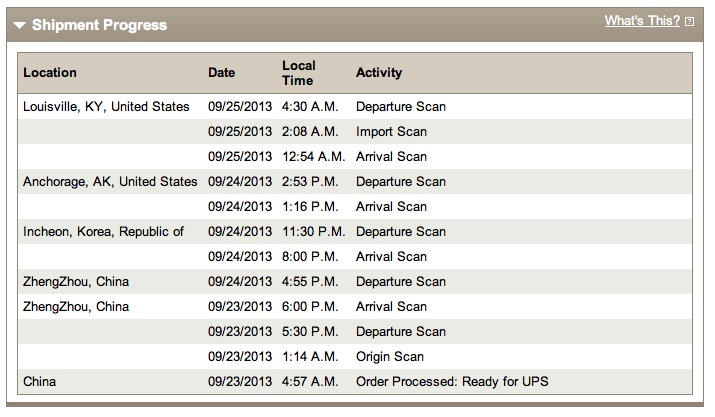Screen dimensions: 715x417
Task: Collapse the Shipment Progress section triangle
Action: 20,26
